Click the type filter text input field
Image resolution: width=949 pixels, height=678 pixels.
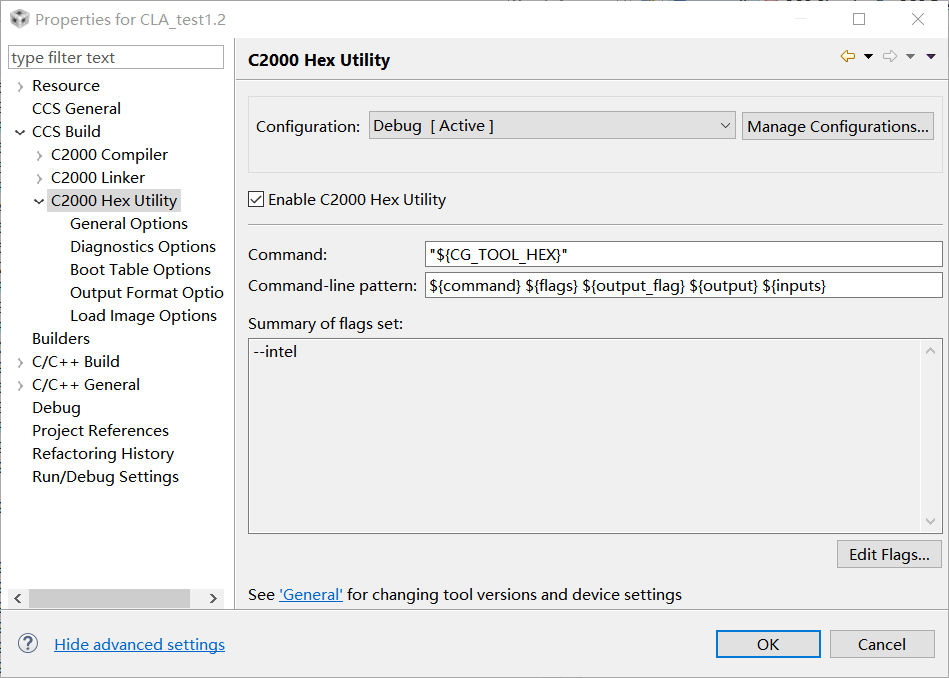coord(116,58)
